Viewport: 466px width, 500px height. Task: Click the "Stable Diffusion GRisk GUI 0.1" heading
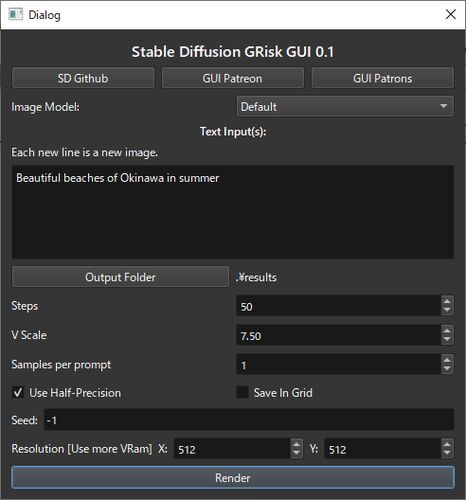233,52
